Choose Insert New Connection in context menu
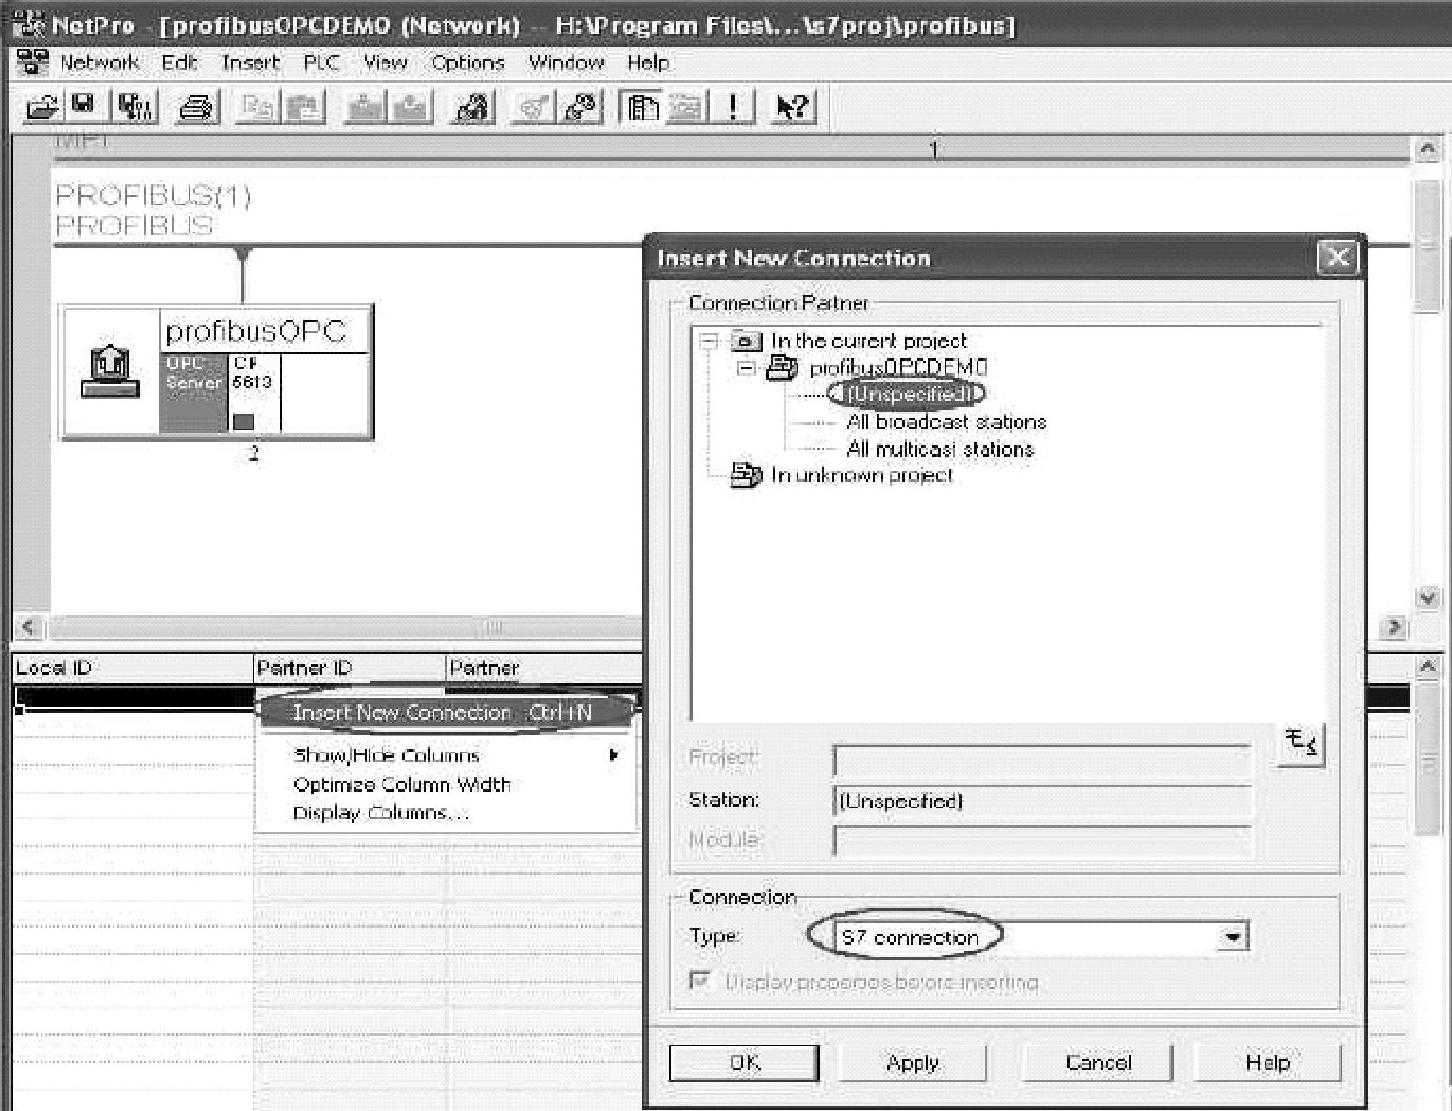1452x1111 pixels. coord(446,712)
